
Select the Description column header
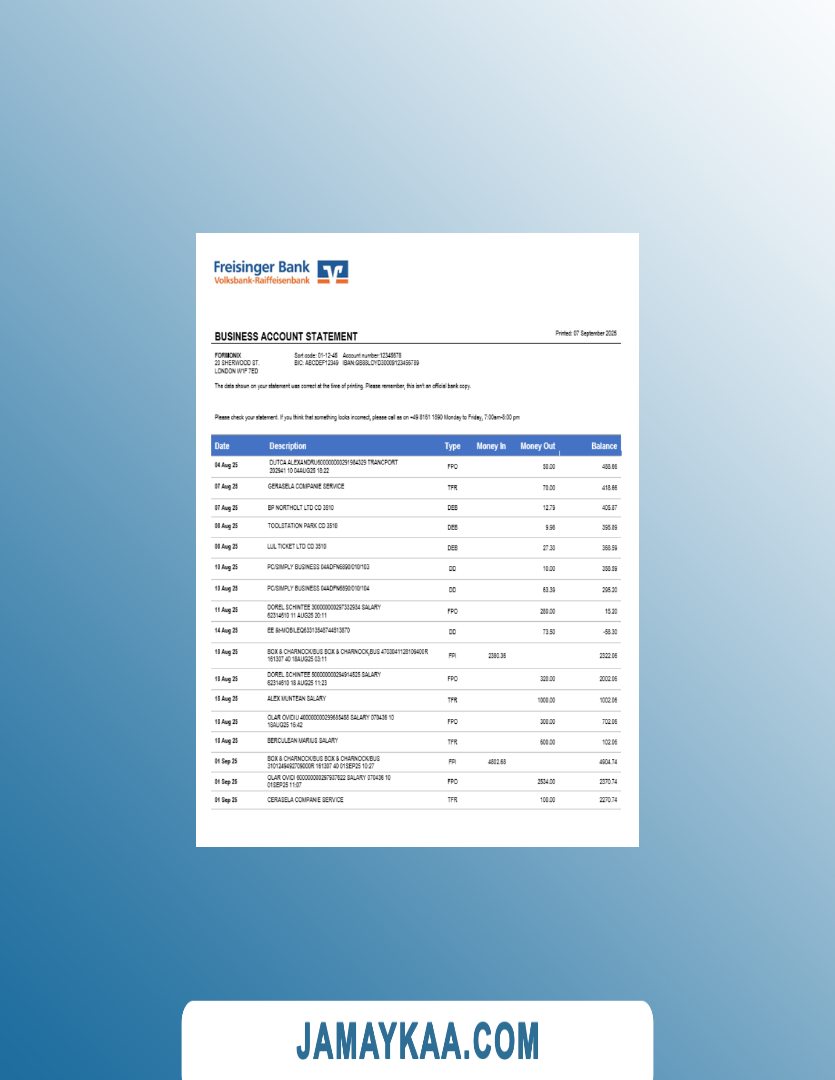(x=288, y=446)
